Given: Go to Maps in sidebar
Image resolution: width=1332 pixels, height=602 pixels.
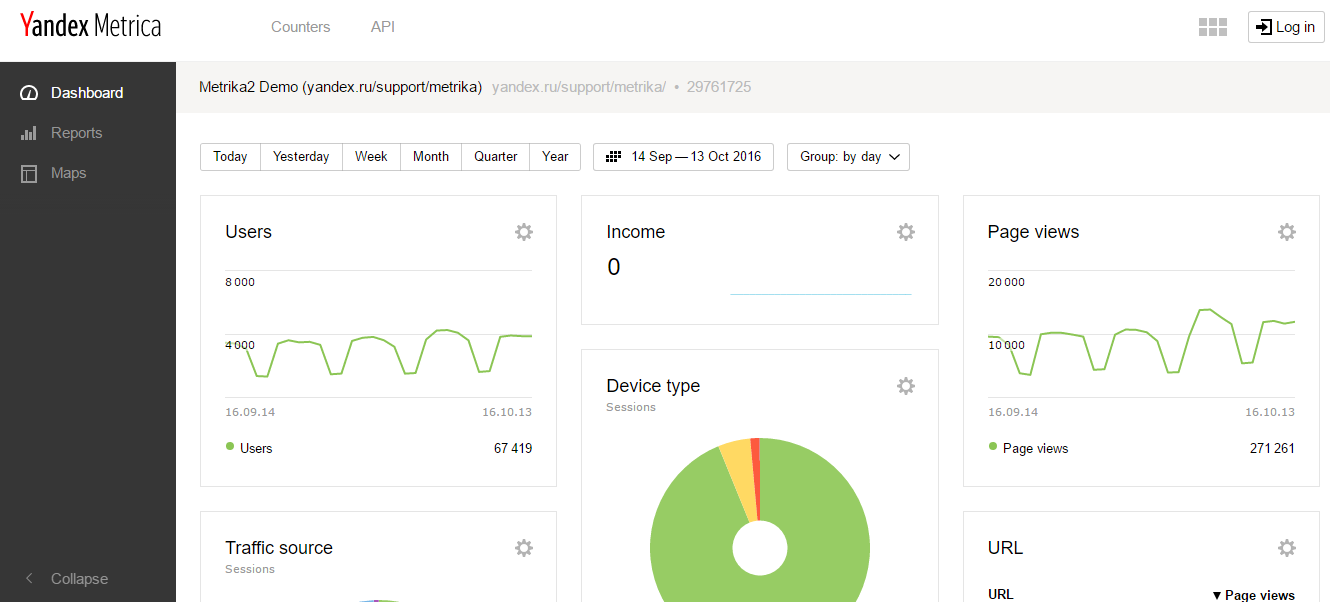Looking at the screenshot, I should tap(68, 173).
